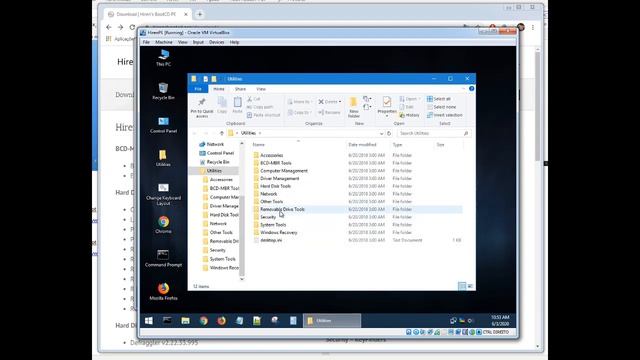The height and width of the screenshot is (360, 640).
Task: Open Move to dropdown
Action: (x=300, y=102)
